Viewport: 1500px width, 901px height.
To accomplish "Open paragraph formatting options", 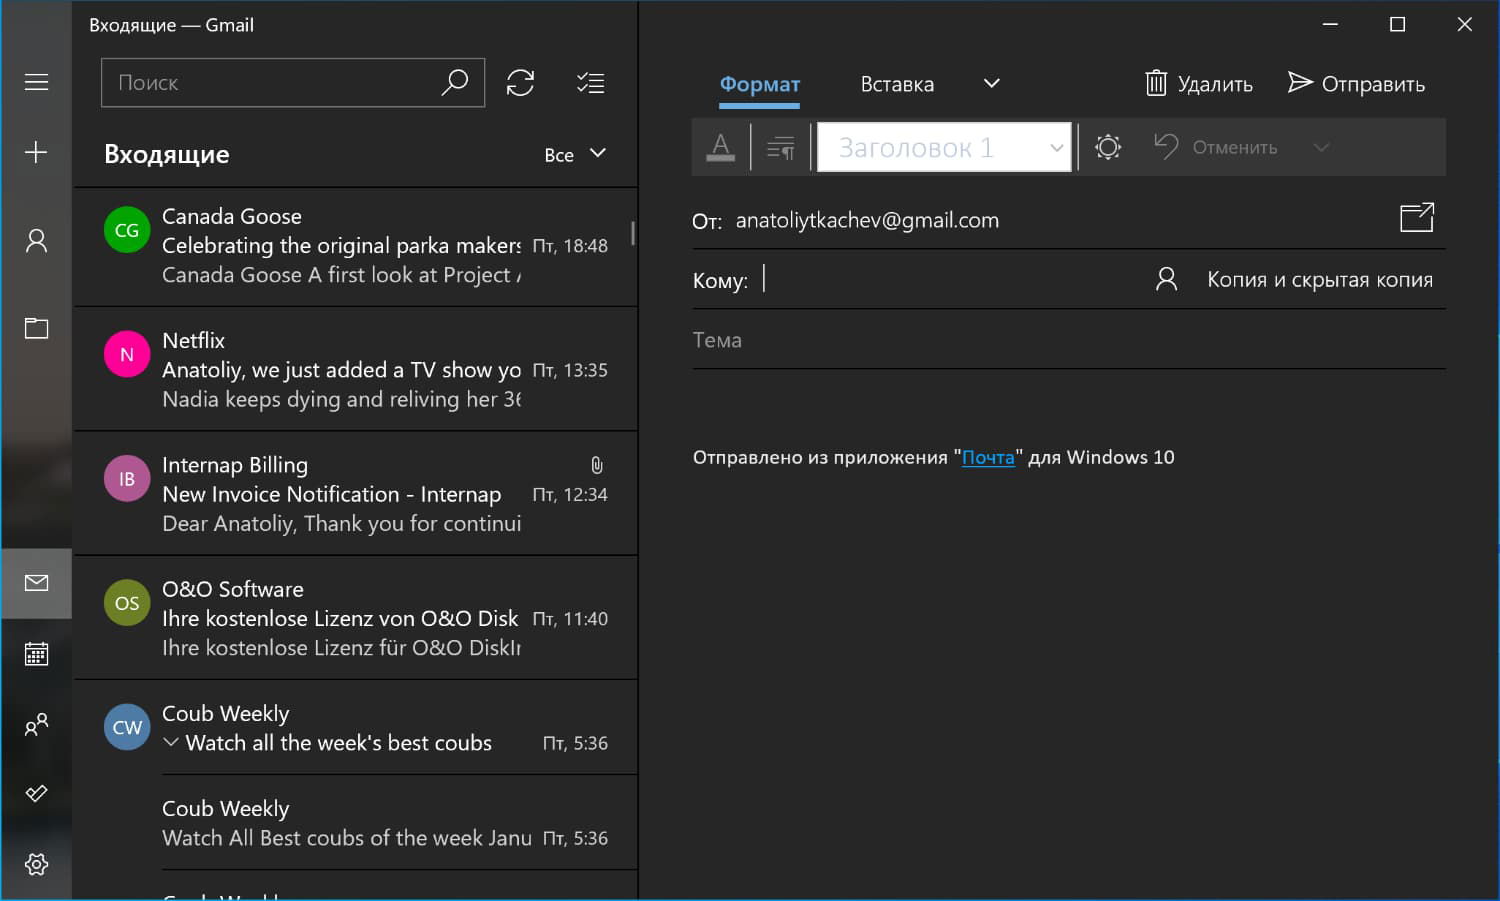I will [780, 148].
